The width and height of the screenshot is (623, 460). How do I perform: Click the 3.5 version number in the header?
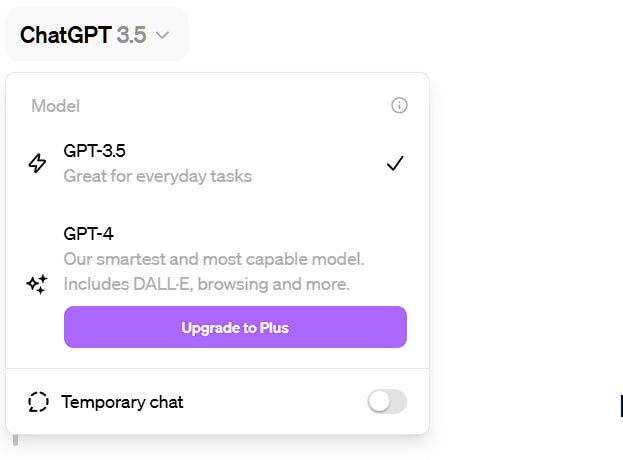point(131,35)
